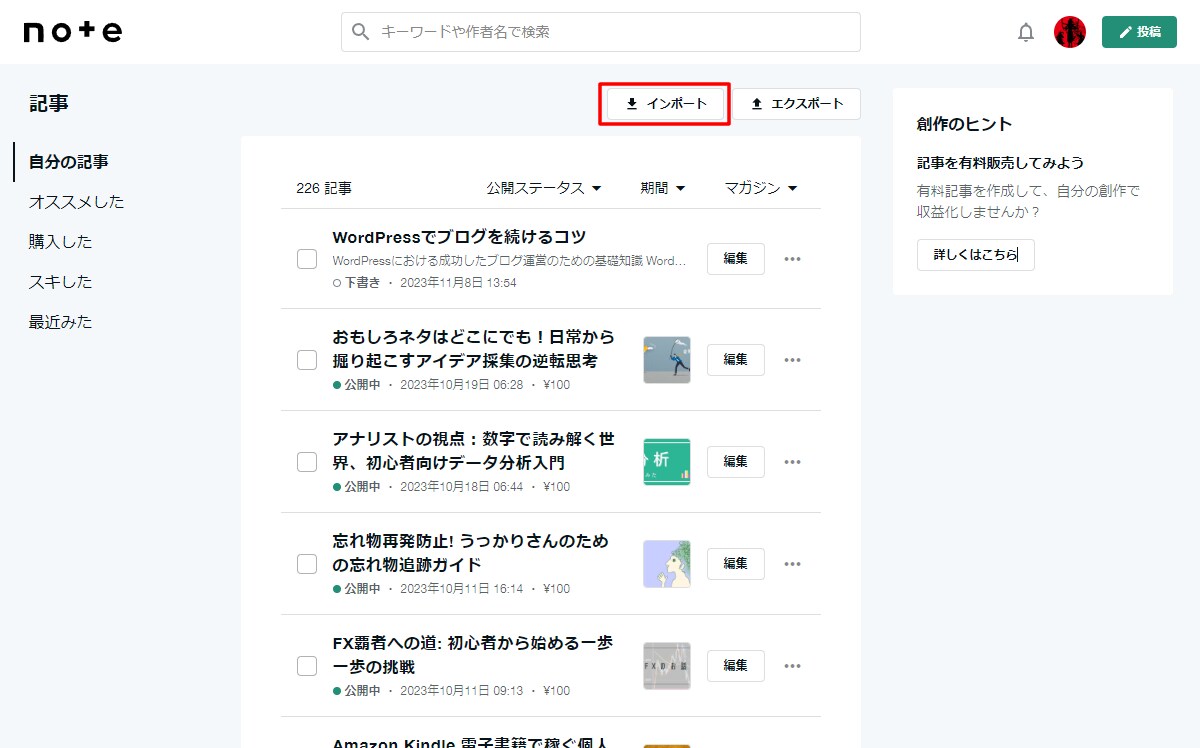This screenshot has width=1200, height=748.
Task: Select スキした in the sidebar
Action: pos(61,282)
